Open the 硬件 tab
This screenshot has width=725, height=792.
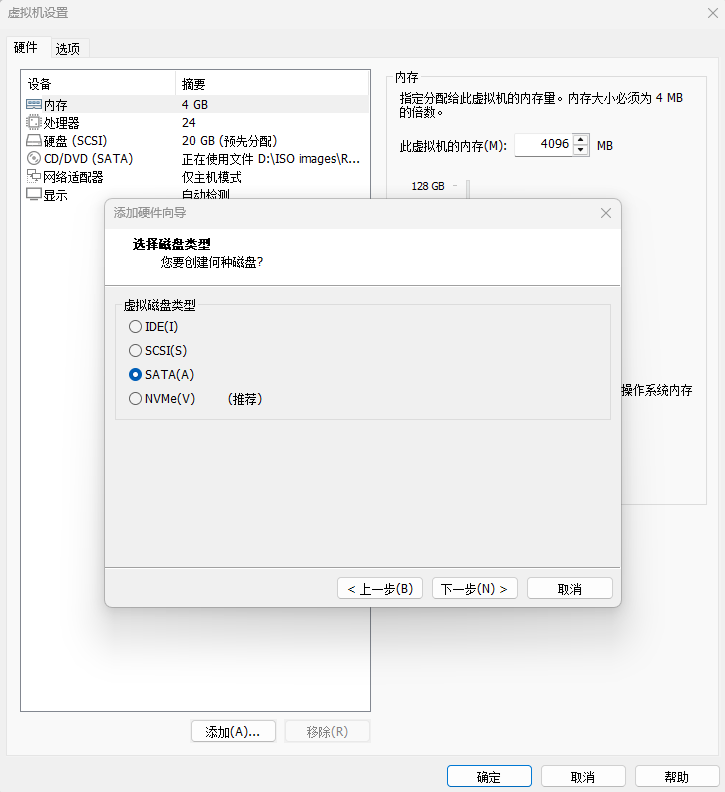[x=26, y=47]
